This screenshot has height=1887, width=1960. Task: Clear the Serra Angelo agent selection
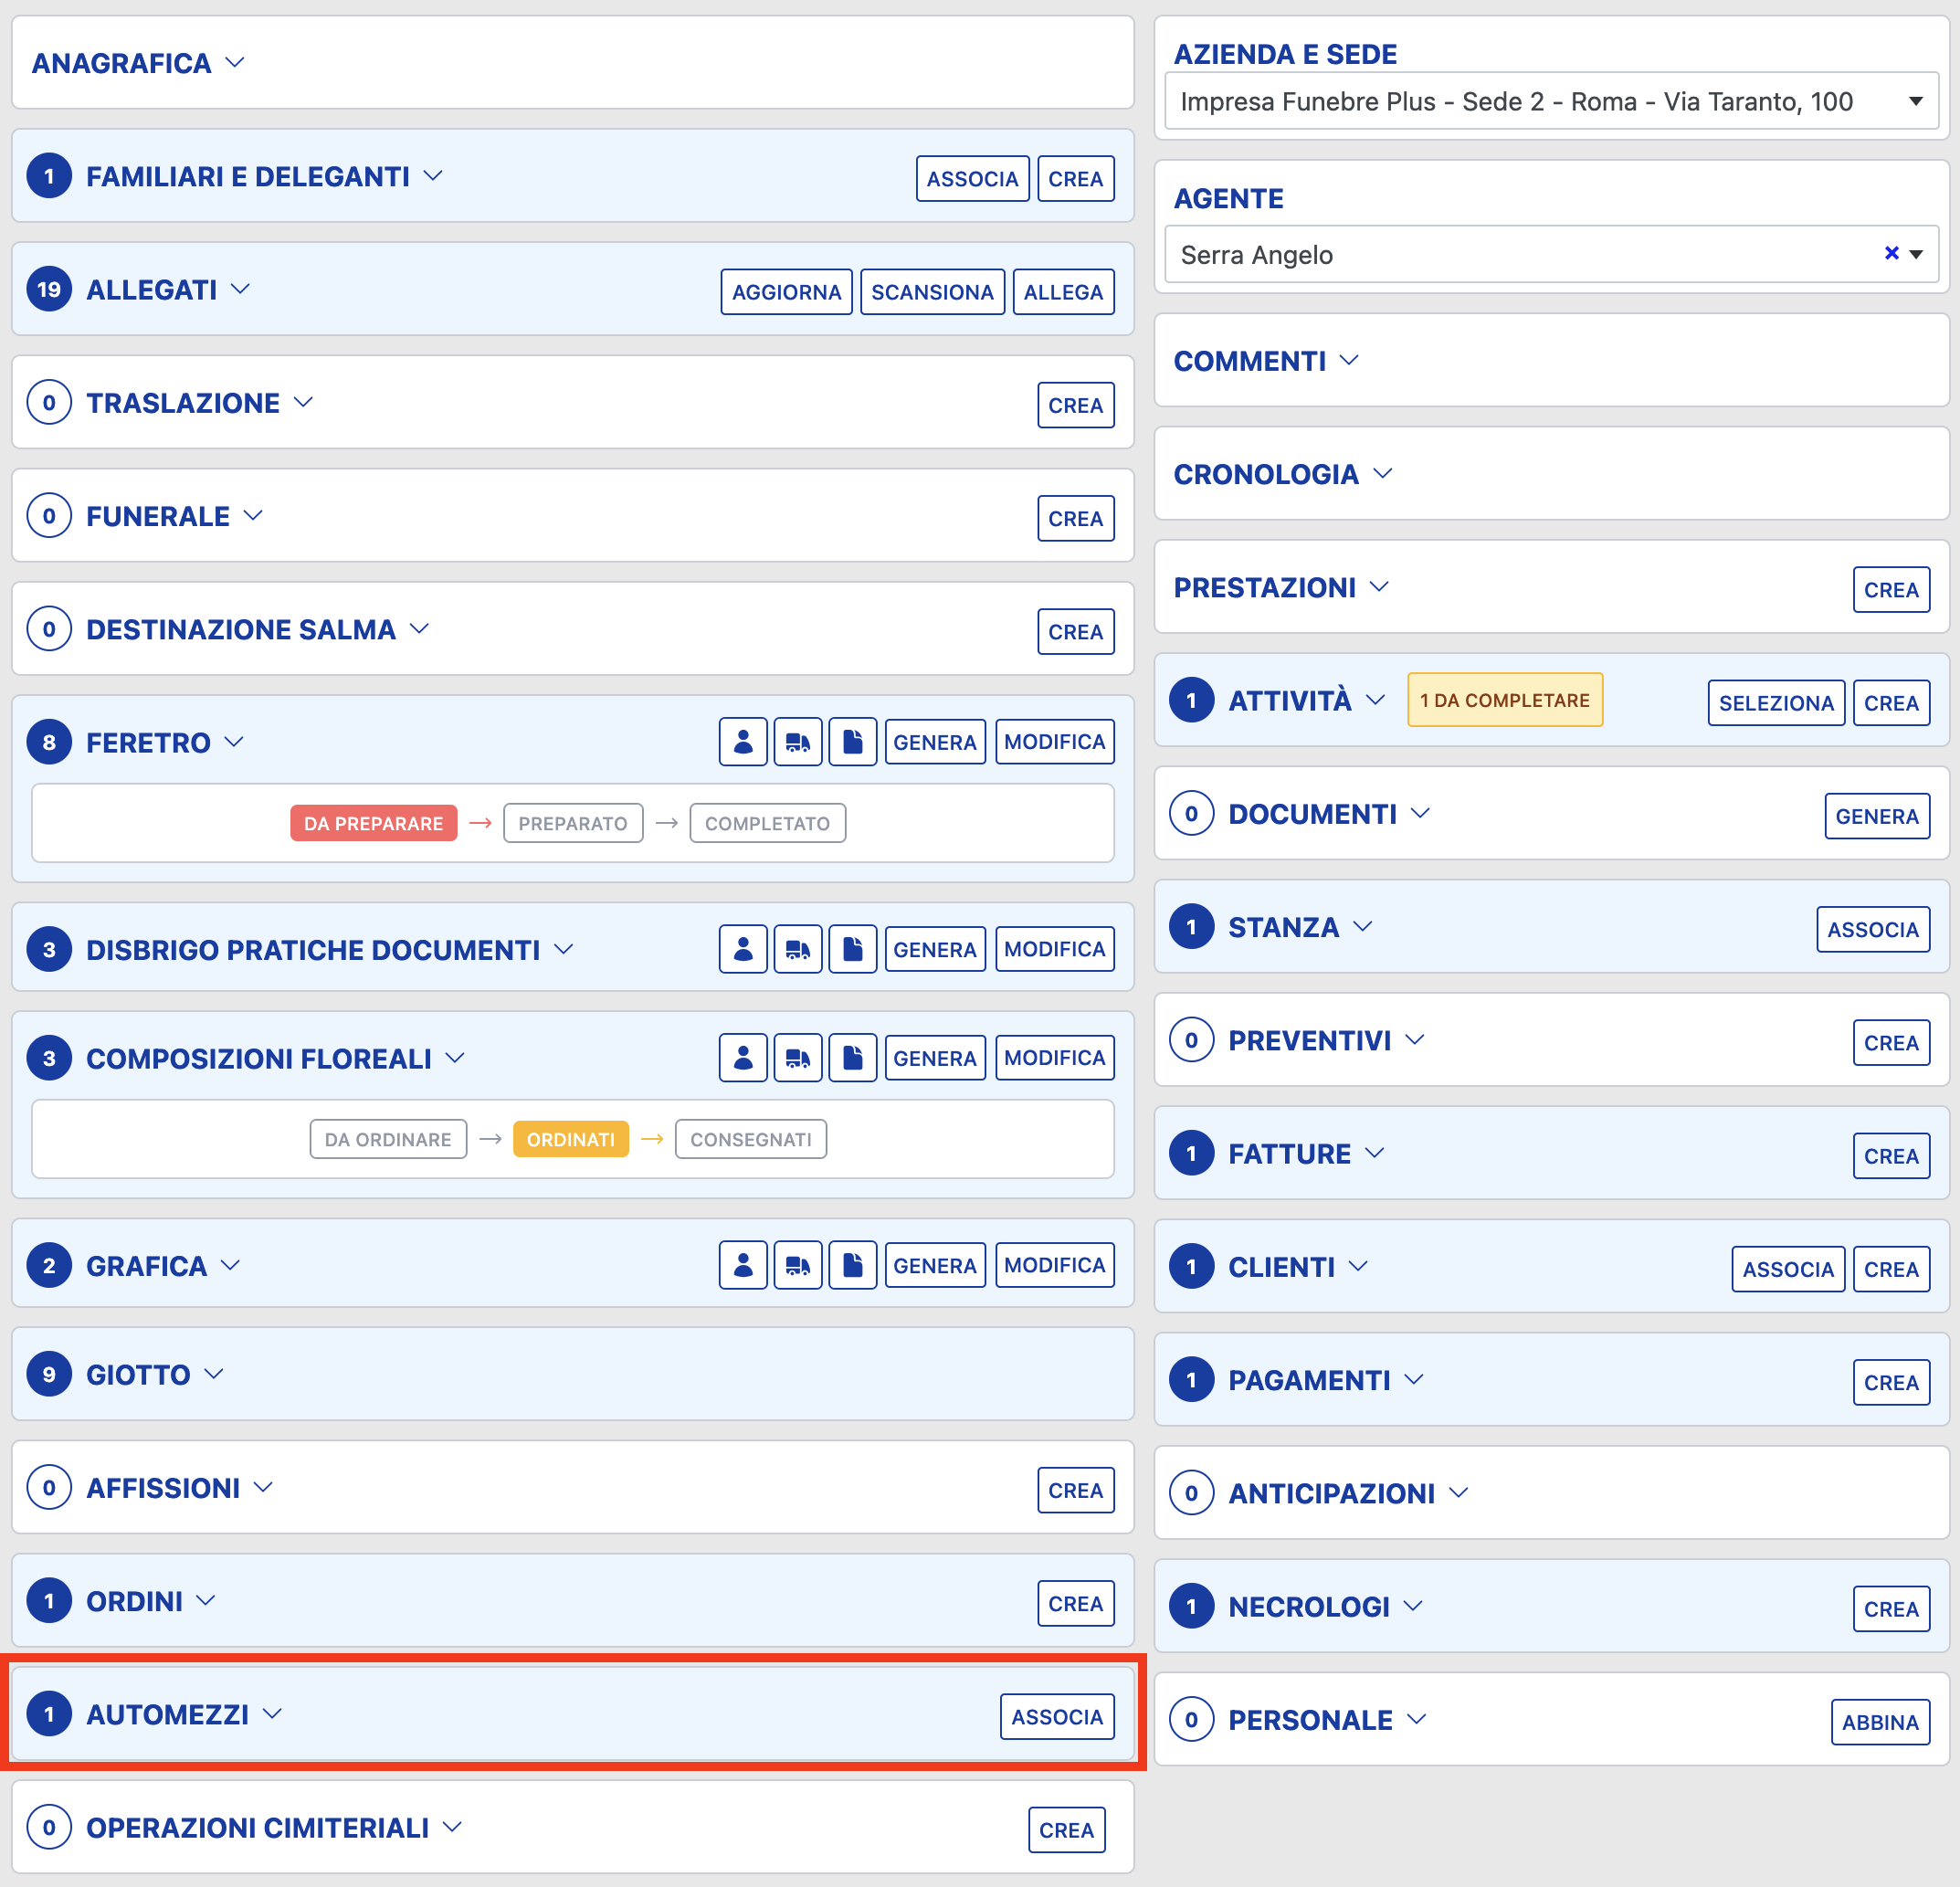tap(1890, 254)
